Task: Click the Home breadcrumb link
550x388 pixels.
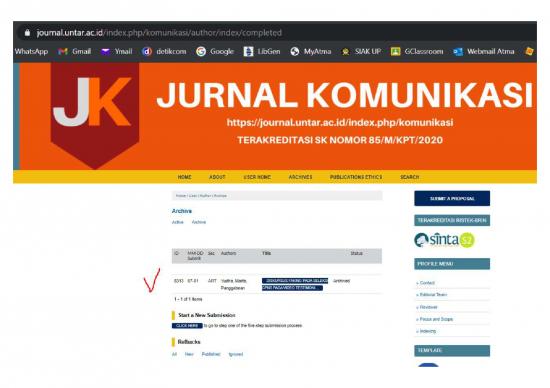Action: pos(181,196)
